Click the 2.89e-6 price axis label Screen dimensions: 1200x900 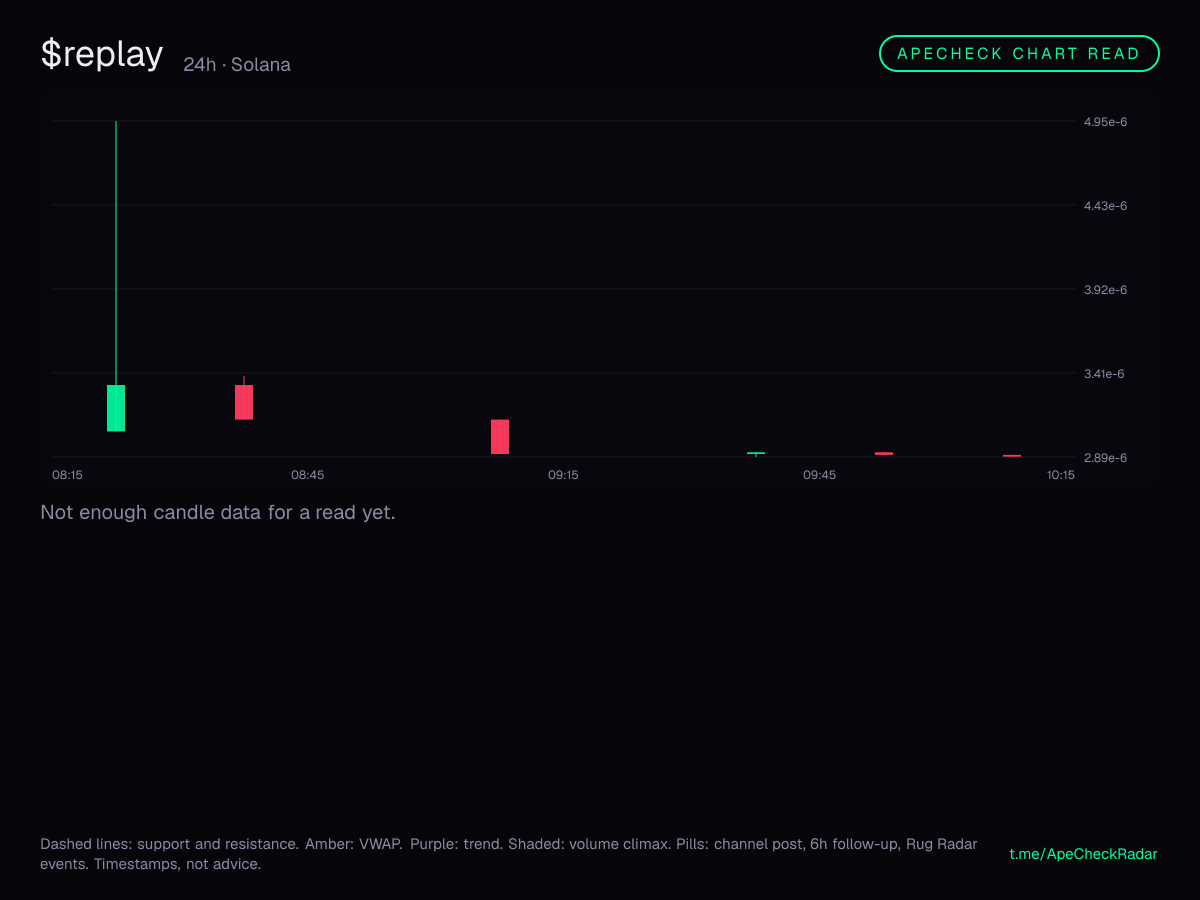point(1105,458)
